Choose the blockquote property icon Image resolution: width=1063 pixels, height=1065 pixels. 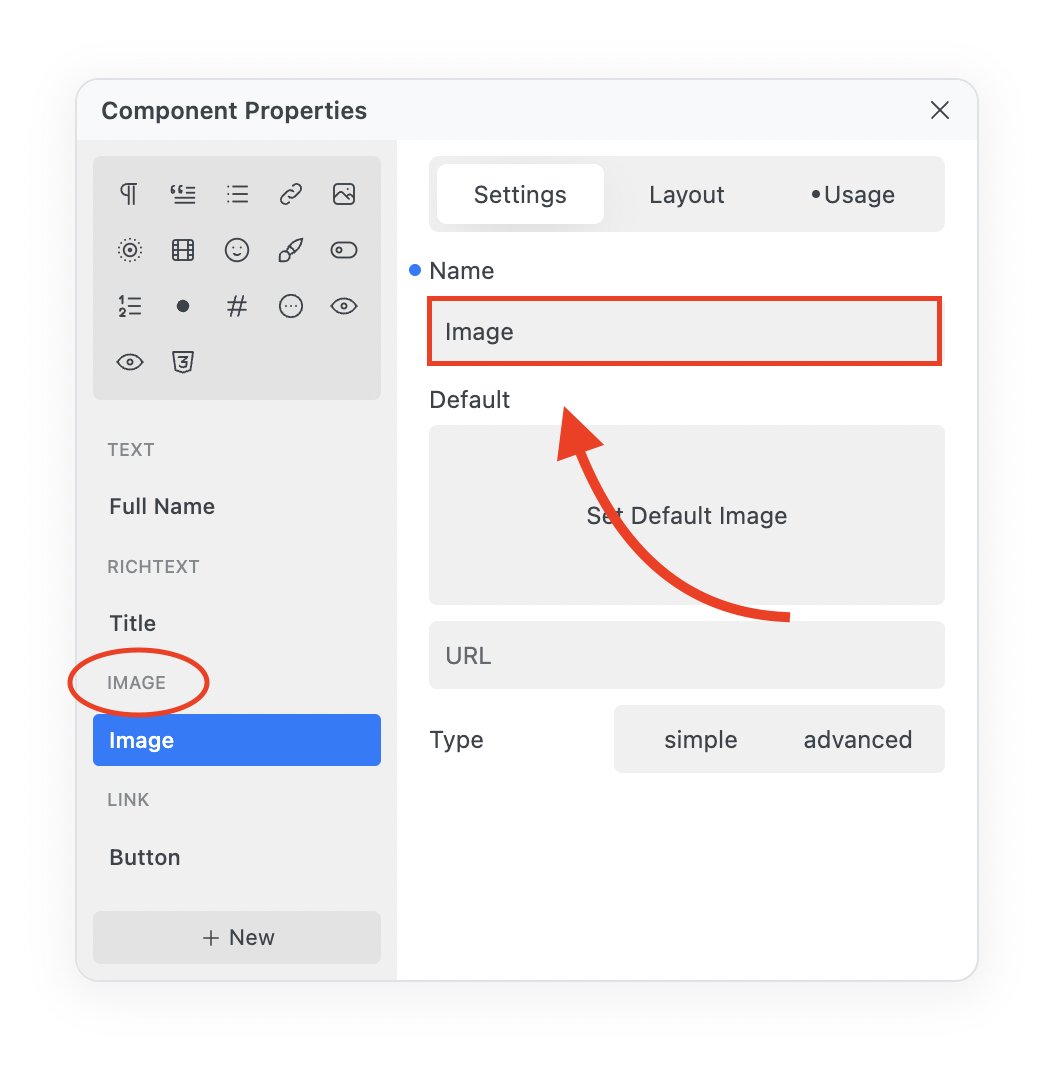183,194
